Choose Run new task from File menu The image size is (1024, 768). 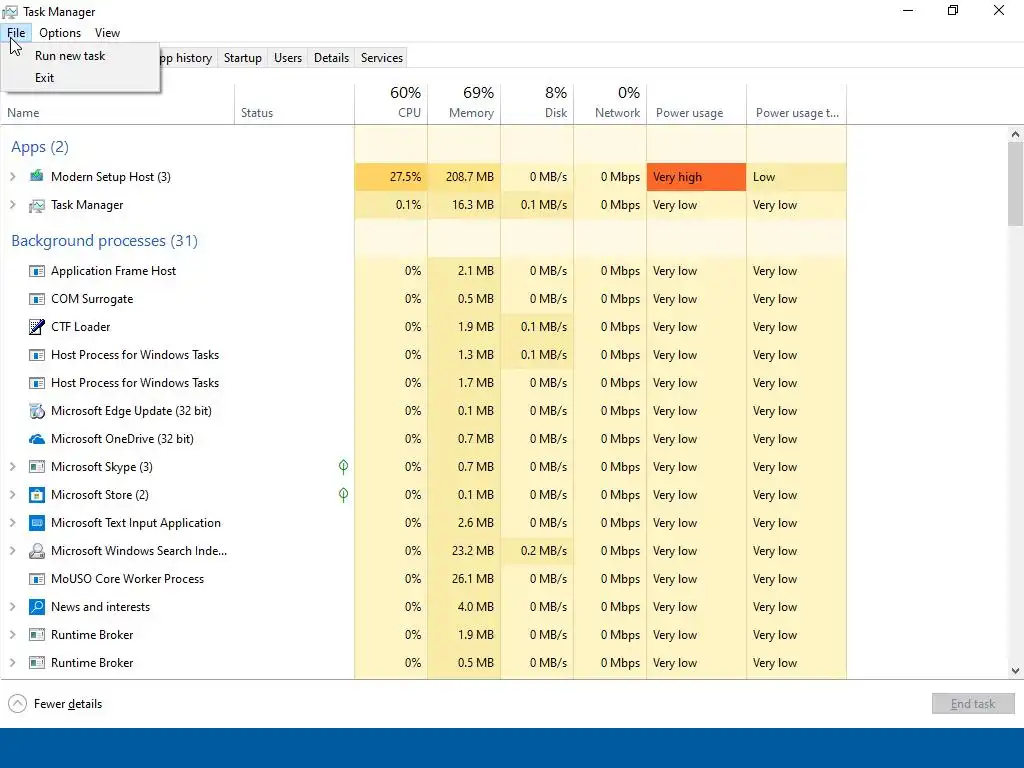point(80,56)
